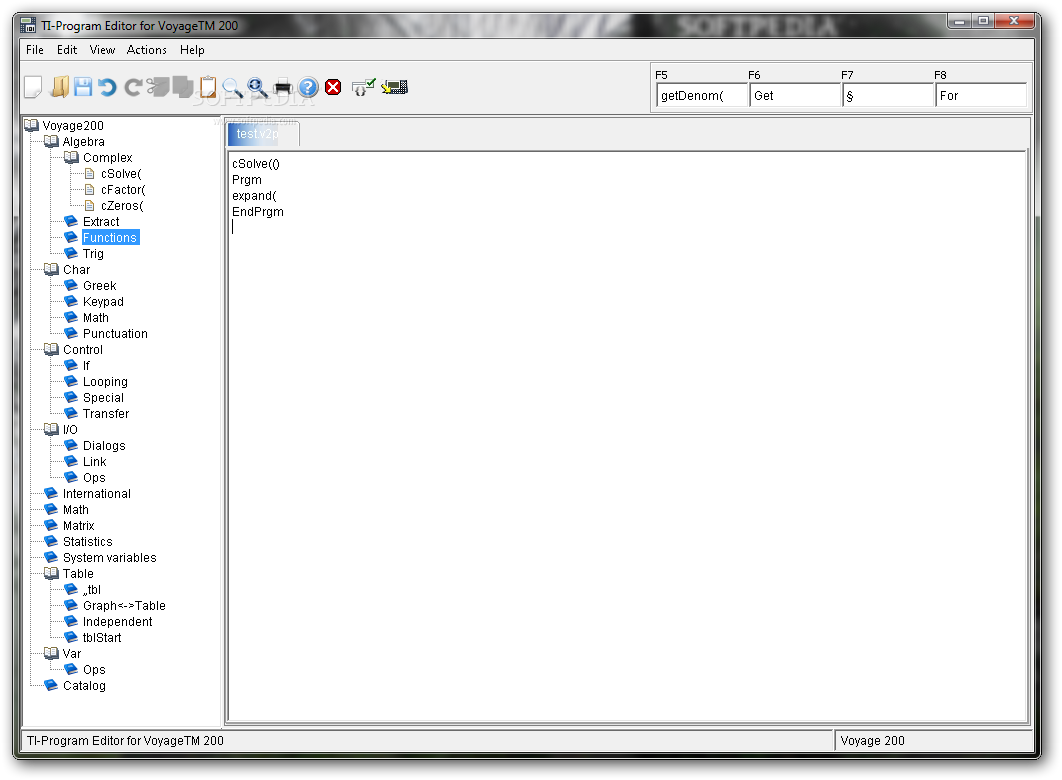1062x780 pixels.
Task: Select the Graph<->Table entry
Action: (x=124, y=606)
